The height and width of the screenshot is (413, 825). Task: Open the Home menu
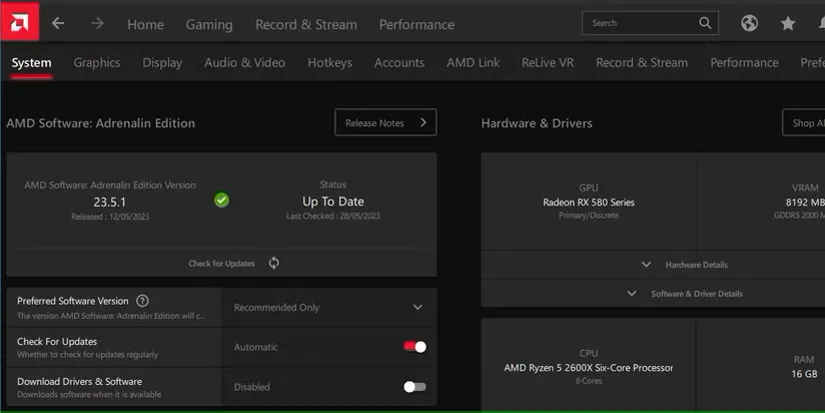pyautogui.click(x=145, y=24)
